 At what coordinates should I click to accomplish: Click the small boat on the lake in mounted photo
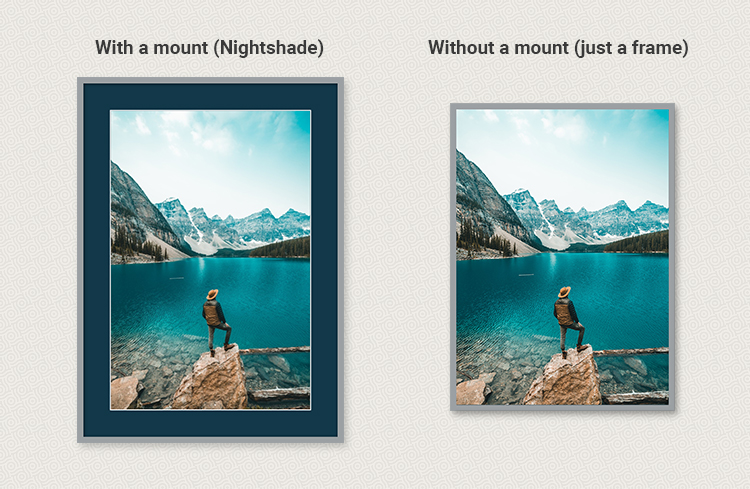[176, 278]
